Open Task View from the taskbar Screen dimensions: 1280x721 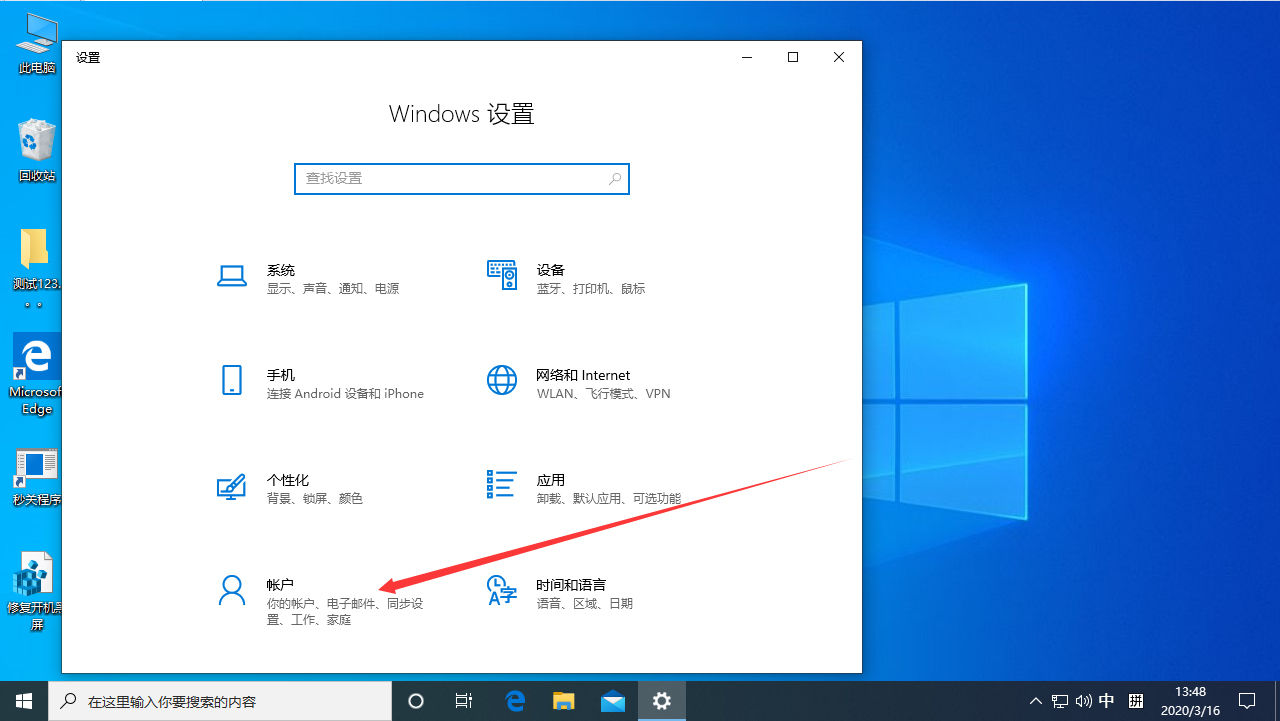click(464, 701)
